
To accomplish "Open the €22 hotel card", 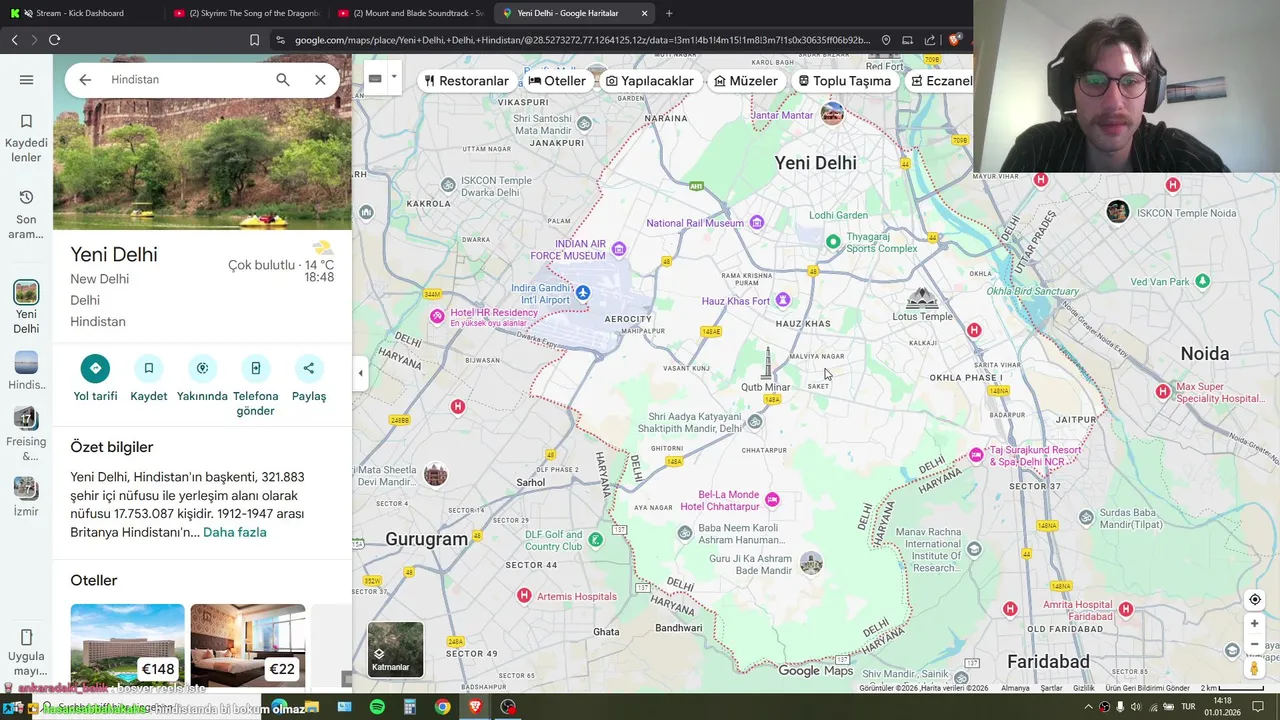I will (x=248, y=645).
